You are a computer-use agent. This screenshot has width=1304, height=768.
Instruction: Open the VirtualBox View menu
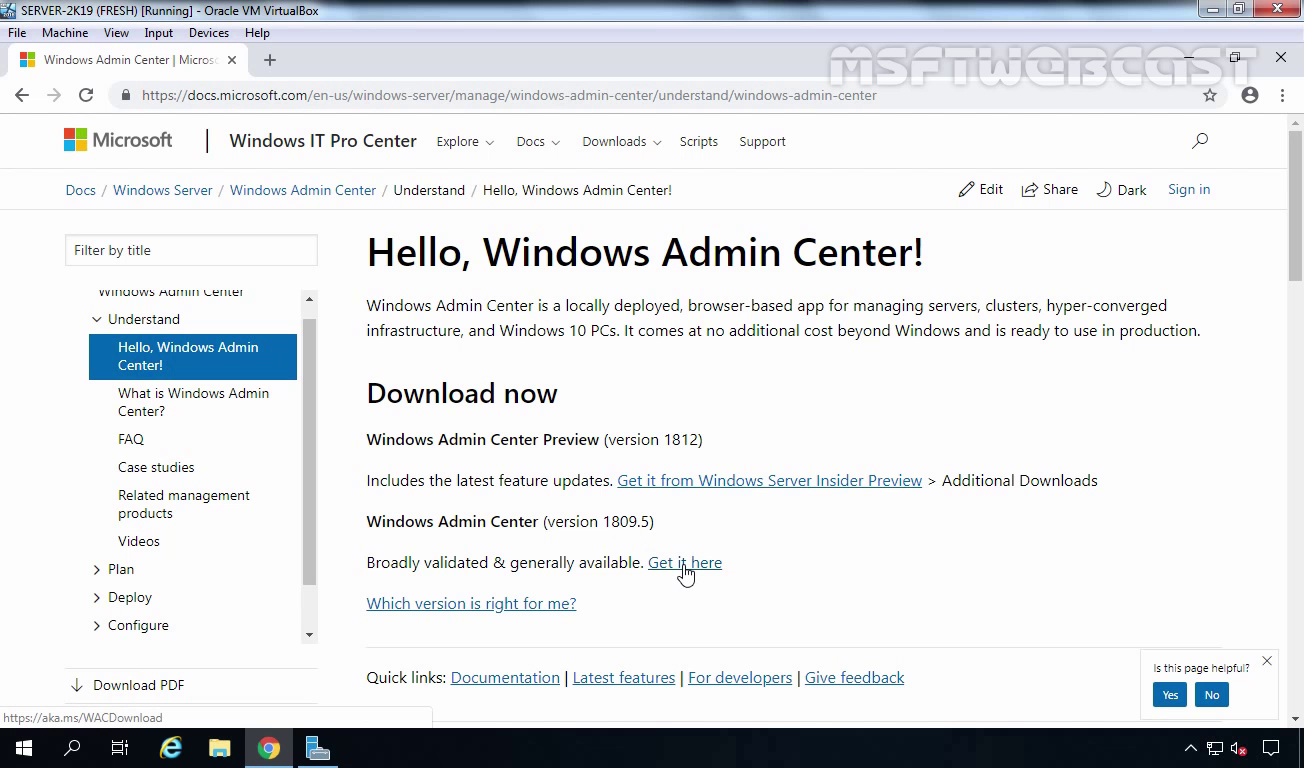pyautogui.click(x=116, y=33)
